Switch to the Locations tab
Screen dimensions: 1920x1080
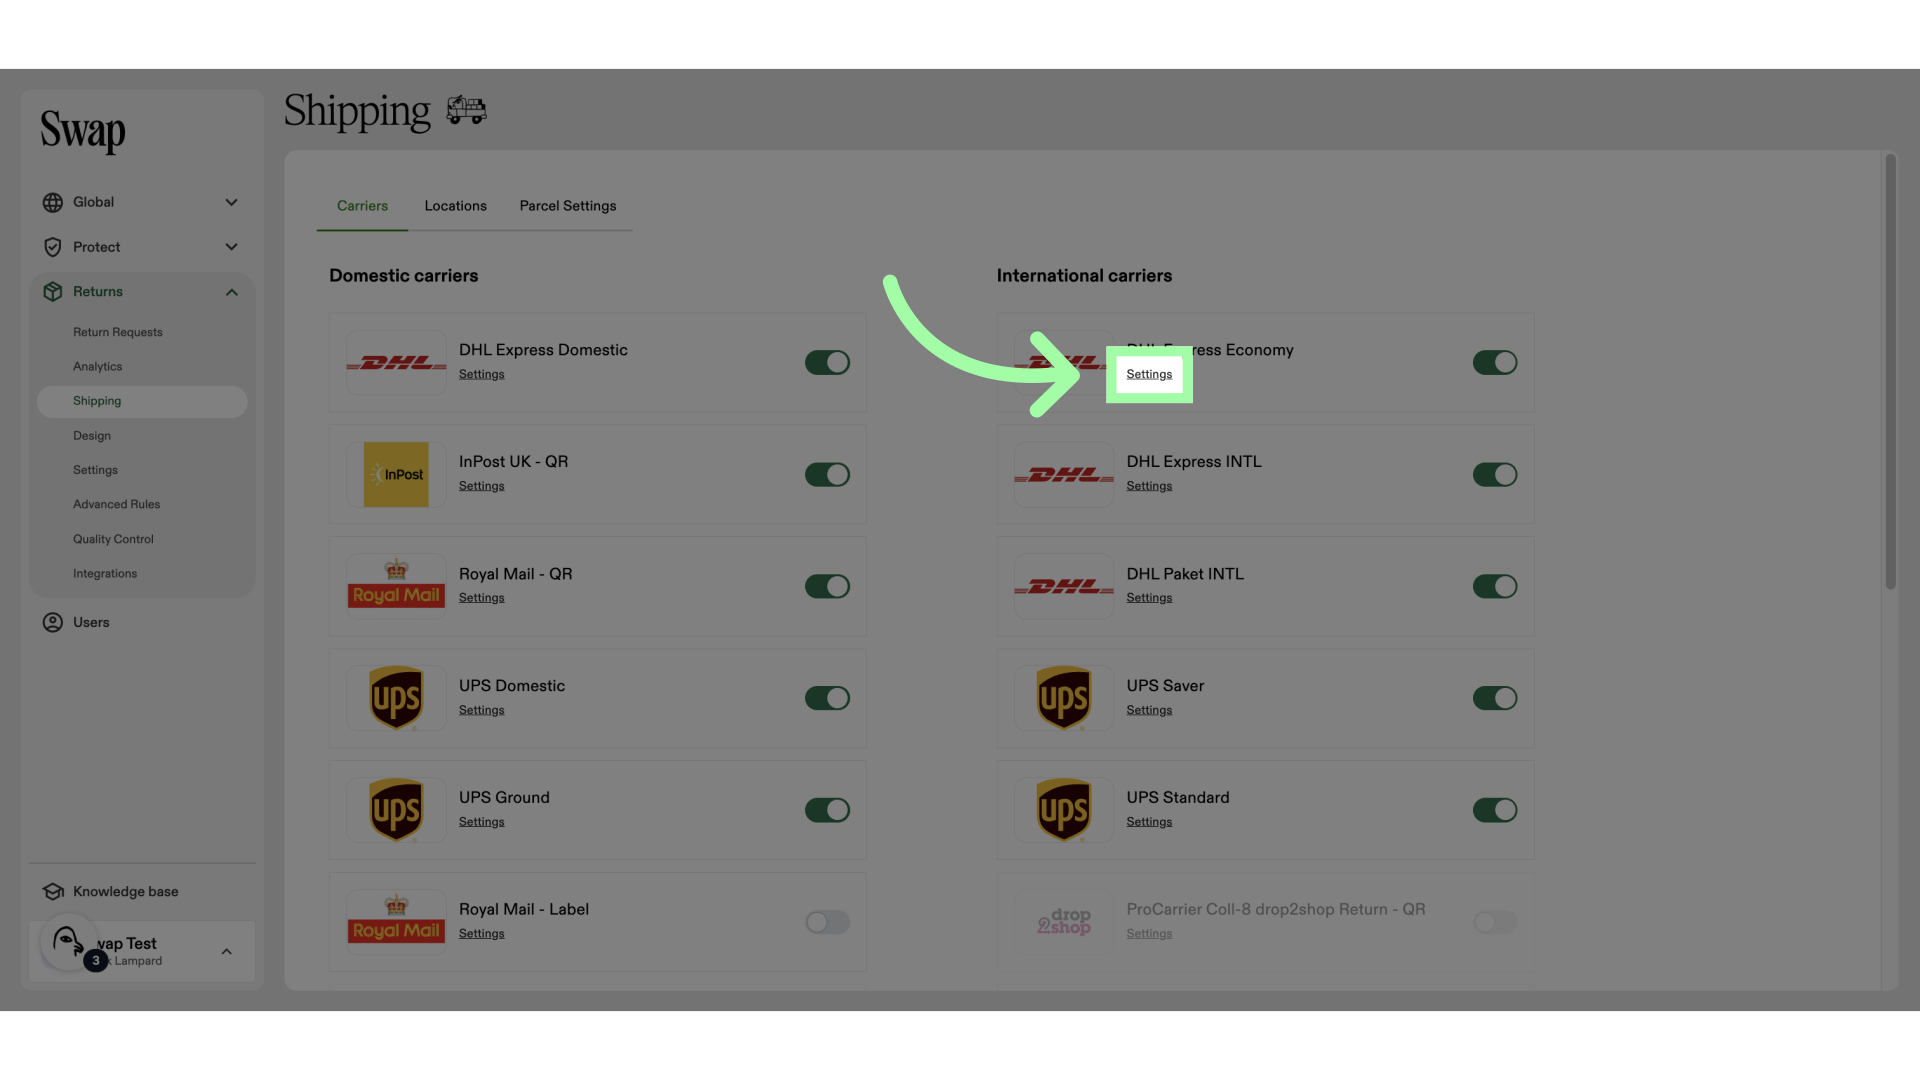tap(455, 206)
